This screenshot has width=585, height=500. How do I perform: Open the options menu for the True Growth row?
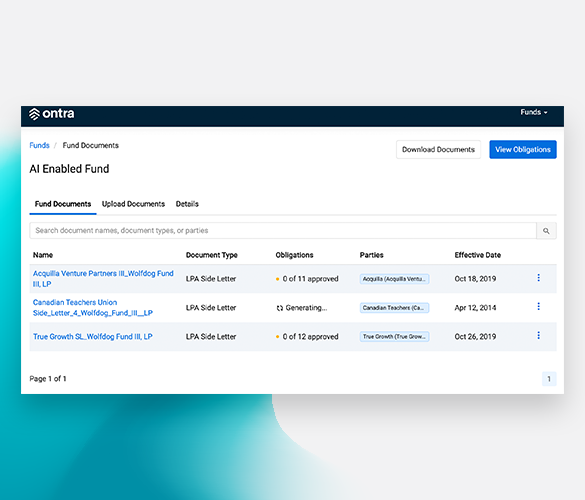tap(538, 335)
